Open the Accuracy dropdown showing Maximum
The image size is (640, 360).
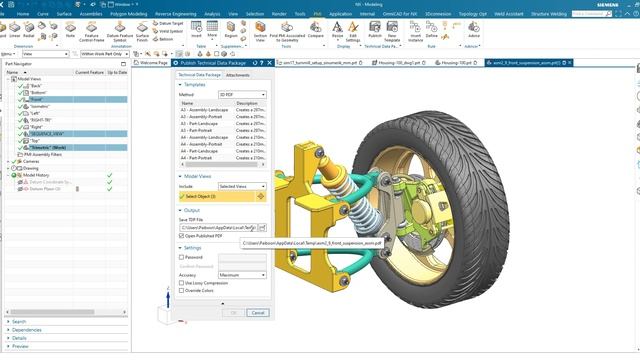tap(242, 275)
